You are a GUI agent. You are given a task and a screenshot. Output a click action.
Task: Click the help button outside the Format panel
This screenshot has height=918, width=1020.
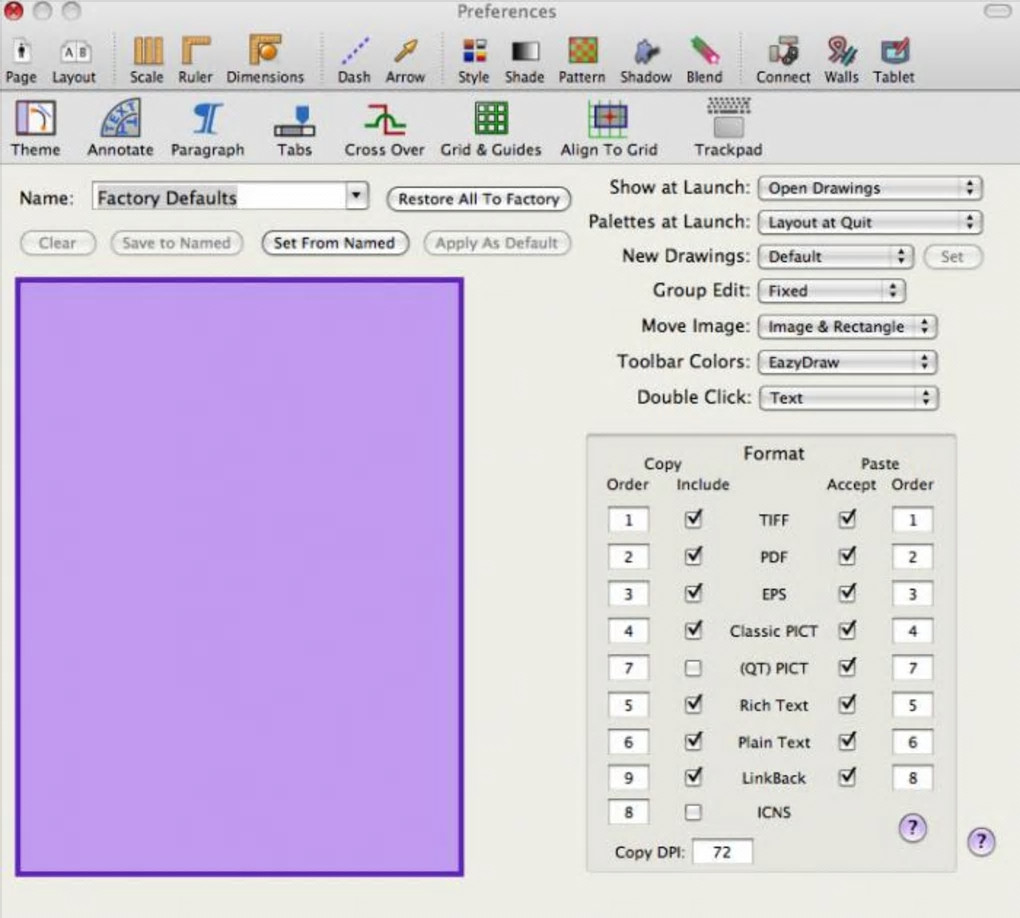pyautogui.click(x=981, y=841)
